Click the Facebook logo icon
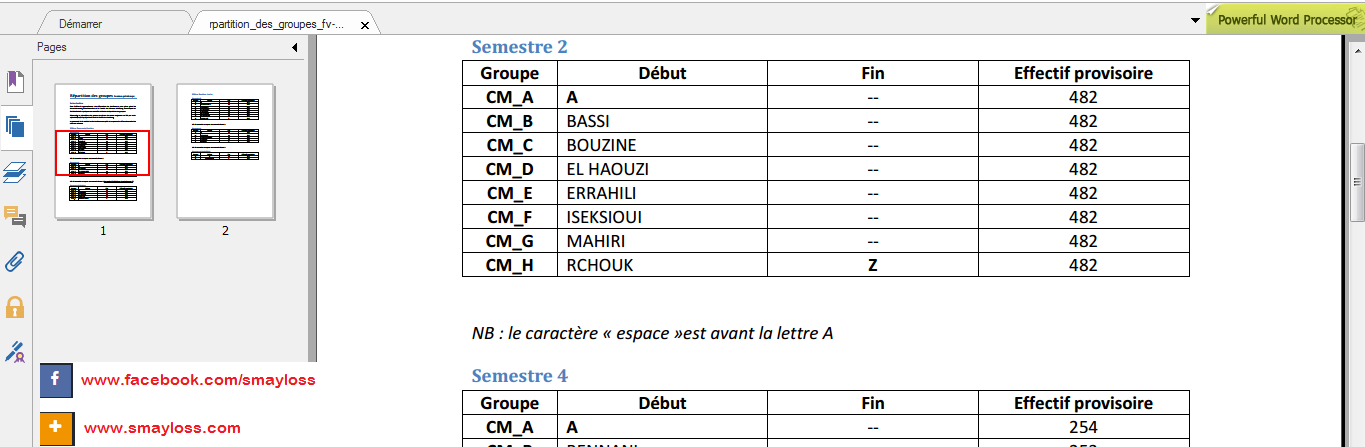The height and width of the screenshot is (447, 1365). click(x=55, y=380)
